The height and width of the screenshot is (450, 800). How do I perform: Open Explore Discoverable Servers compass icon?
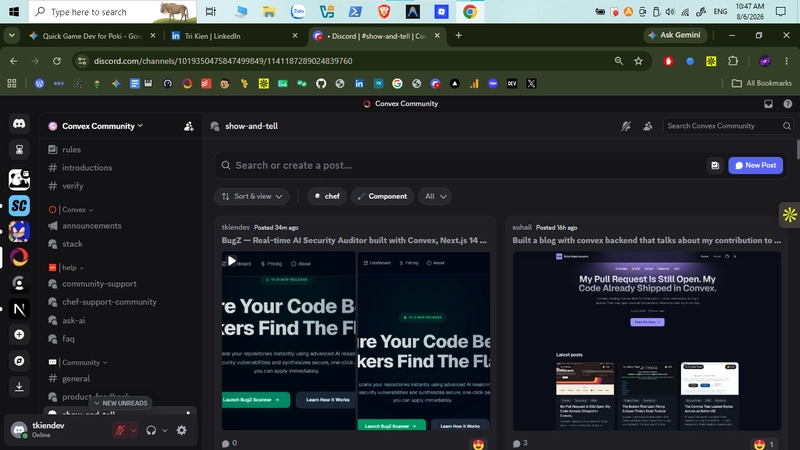(19, 361)
